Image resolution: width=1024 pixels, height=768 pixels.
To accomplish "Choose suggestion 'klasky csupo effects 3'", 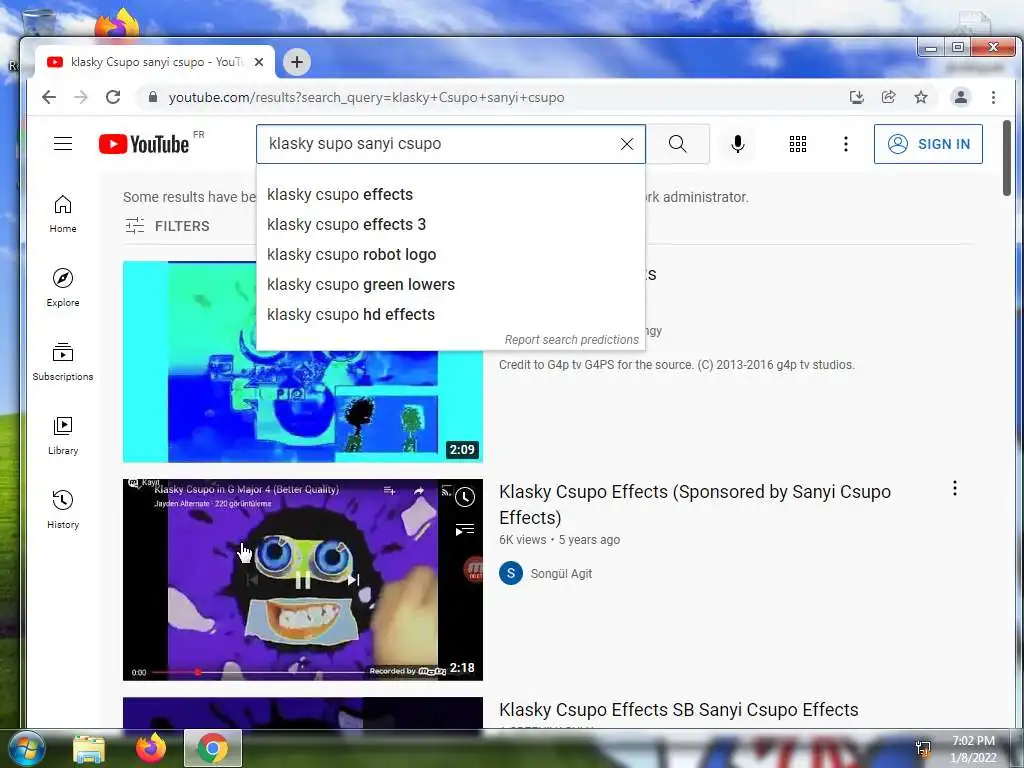I will [451, 225].
